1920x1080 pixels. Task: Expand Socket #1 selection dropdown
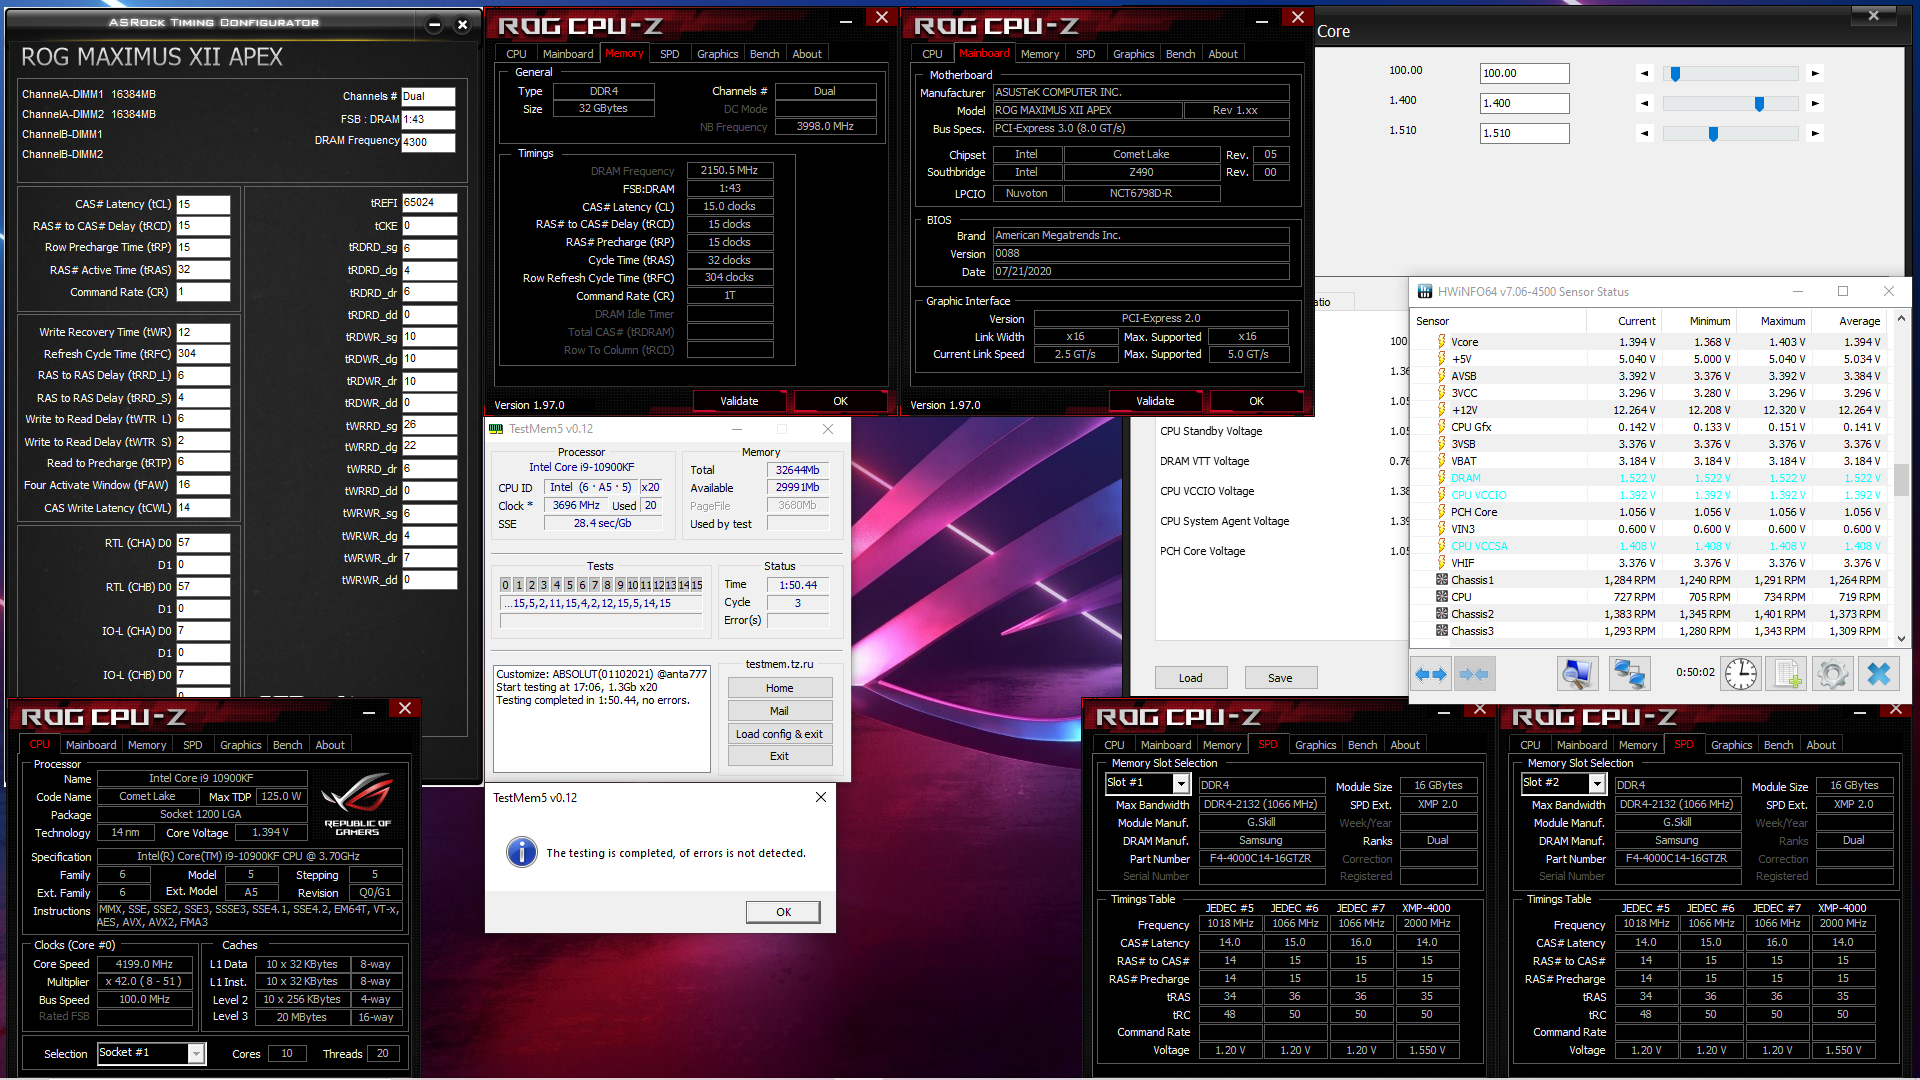[196, 1053]
